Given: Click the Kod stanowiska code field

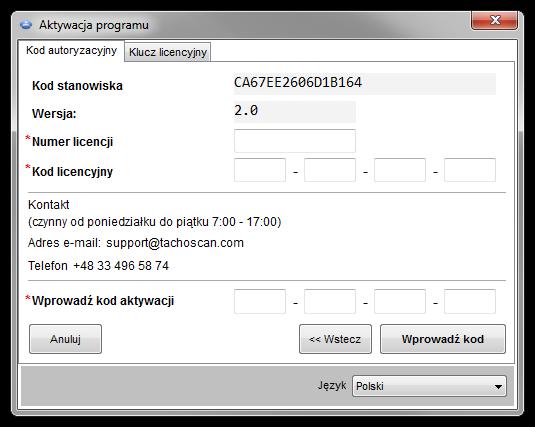Looking at the screenshot, I should coord(364,84).
